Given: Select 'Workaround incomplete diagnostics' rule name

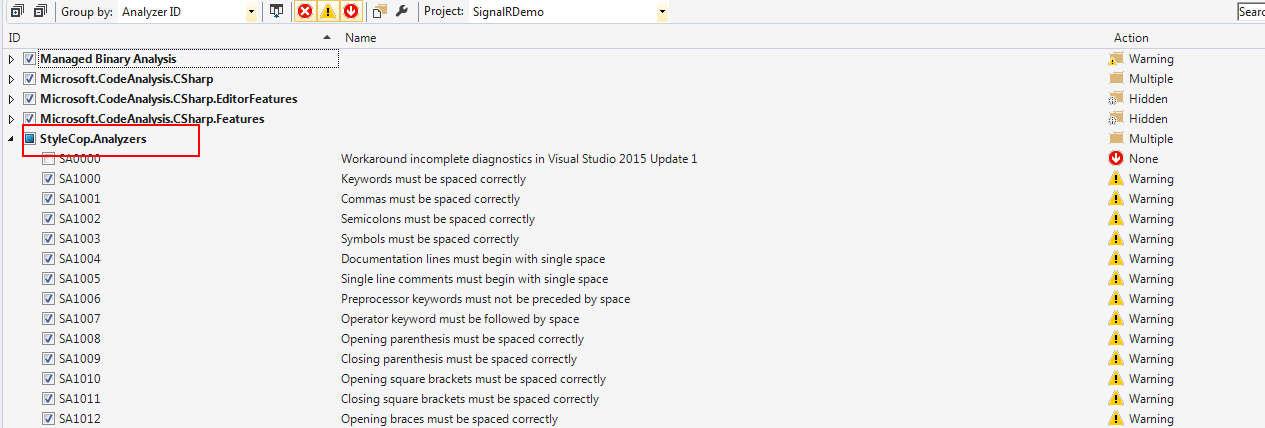Looking at the screenshot, I should [519, 159].
